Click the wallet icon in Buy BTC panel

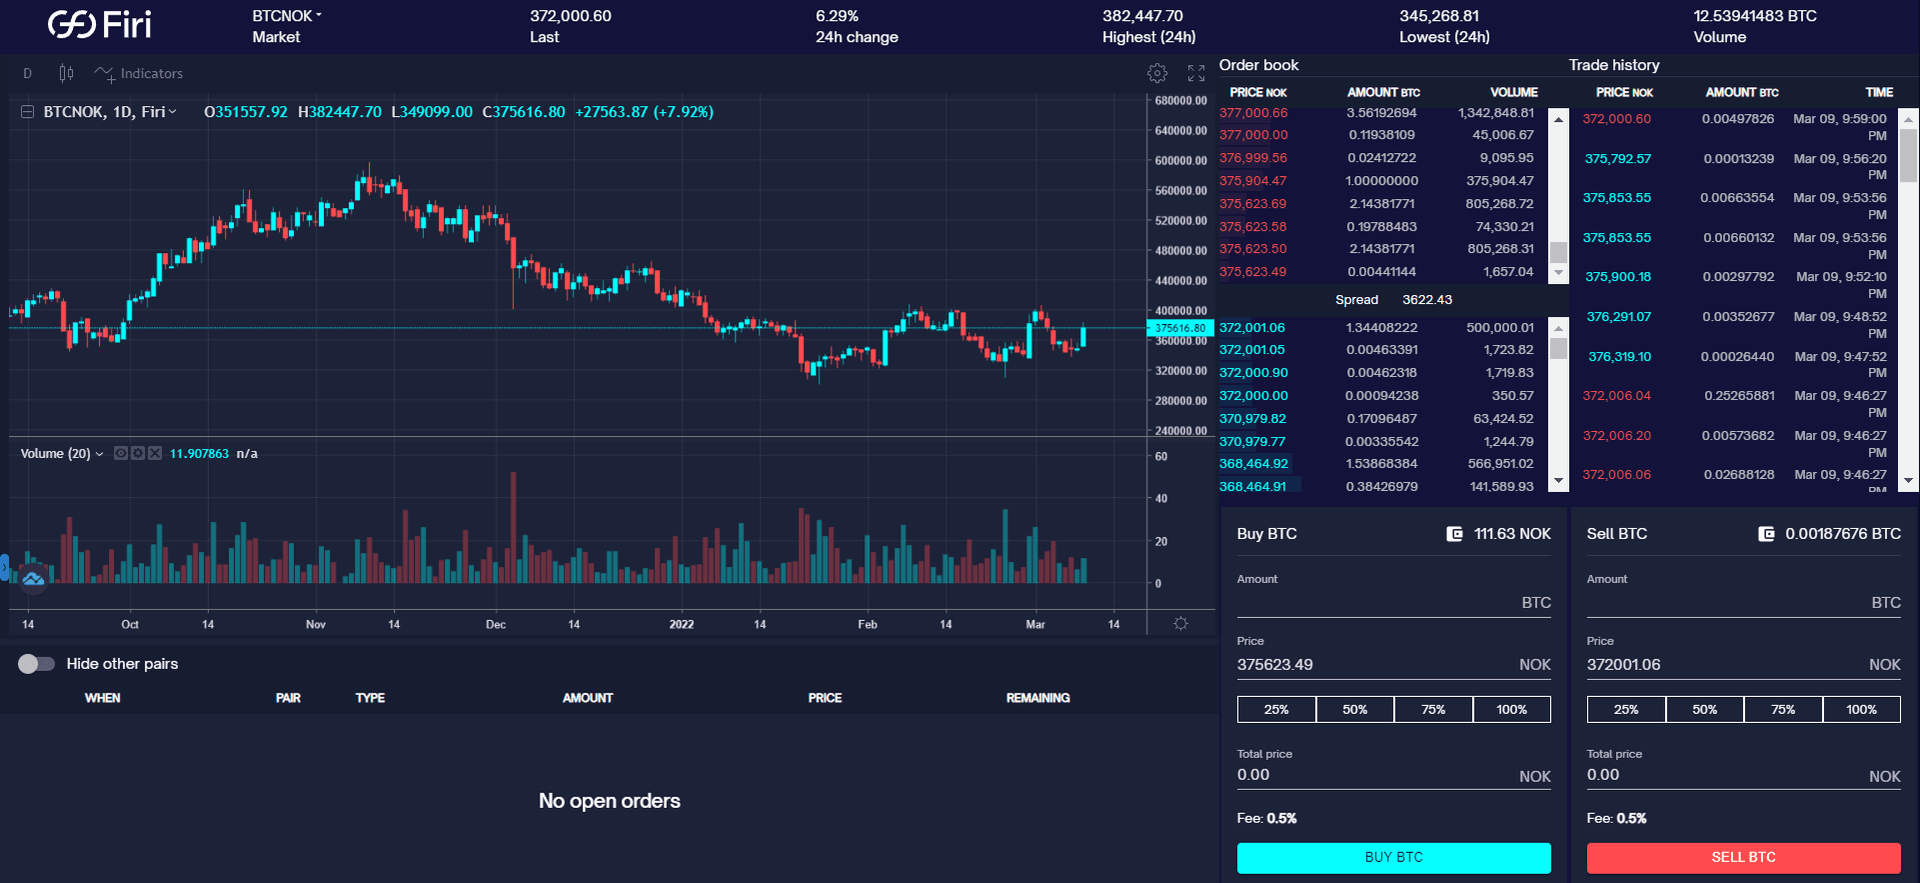1455,534
